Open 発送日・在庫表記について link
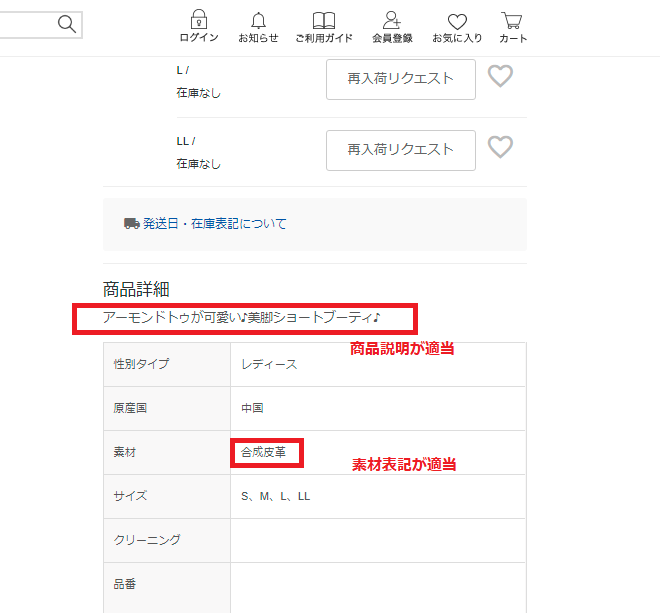Viewport: 660px width, 613px height. pyautogui.click(x=215, y=224)
